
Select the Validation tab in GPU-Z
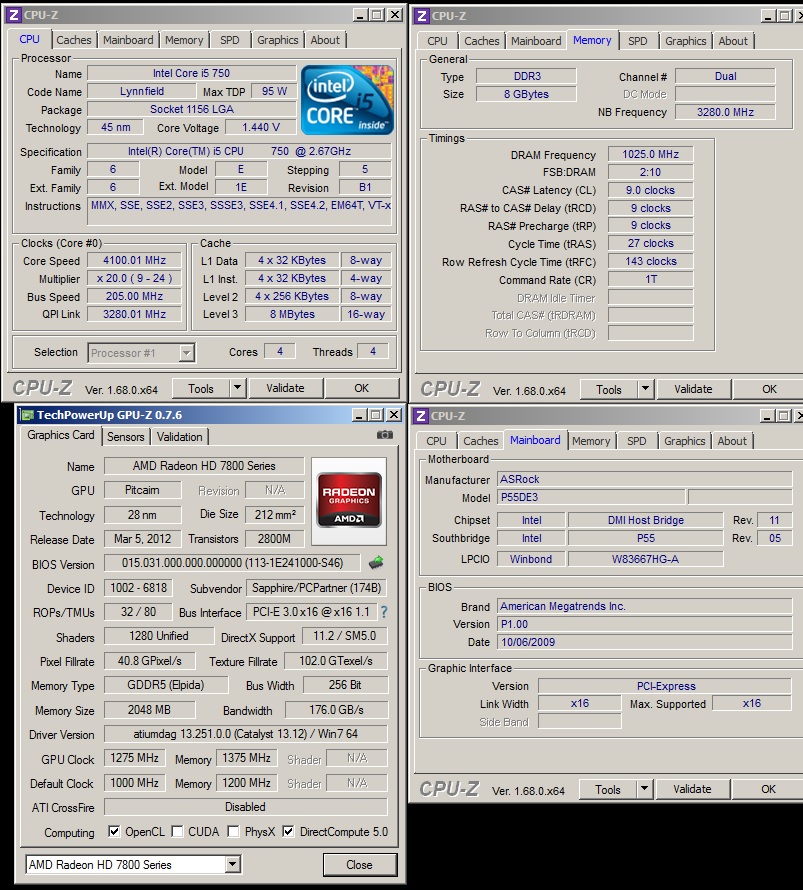pyautogui.click(x=179, y=436)
